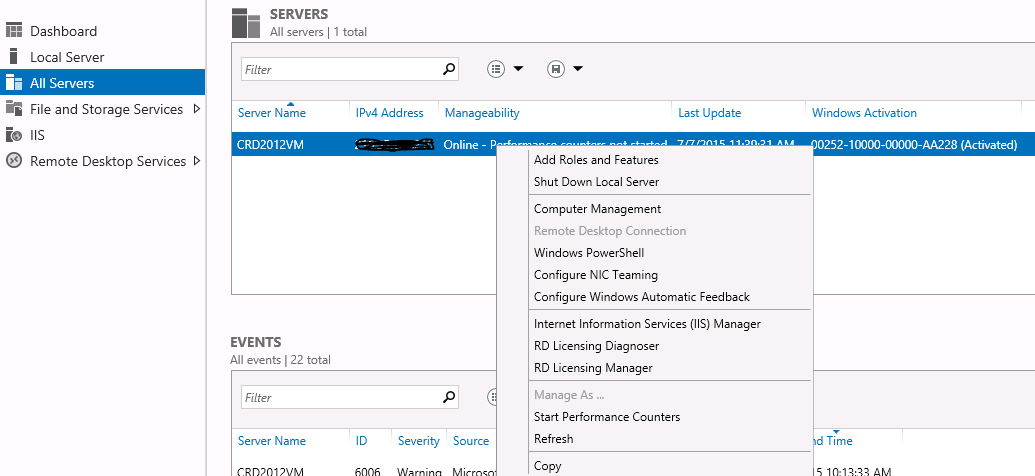This screenshot has width=1035, height=476.
Task: Select the File and Storage Services icon
Action: [x=14, y=108]
